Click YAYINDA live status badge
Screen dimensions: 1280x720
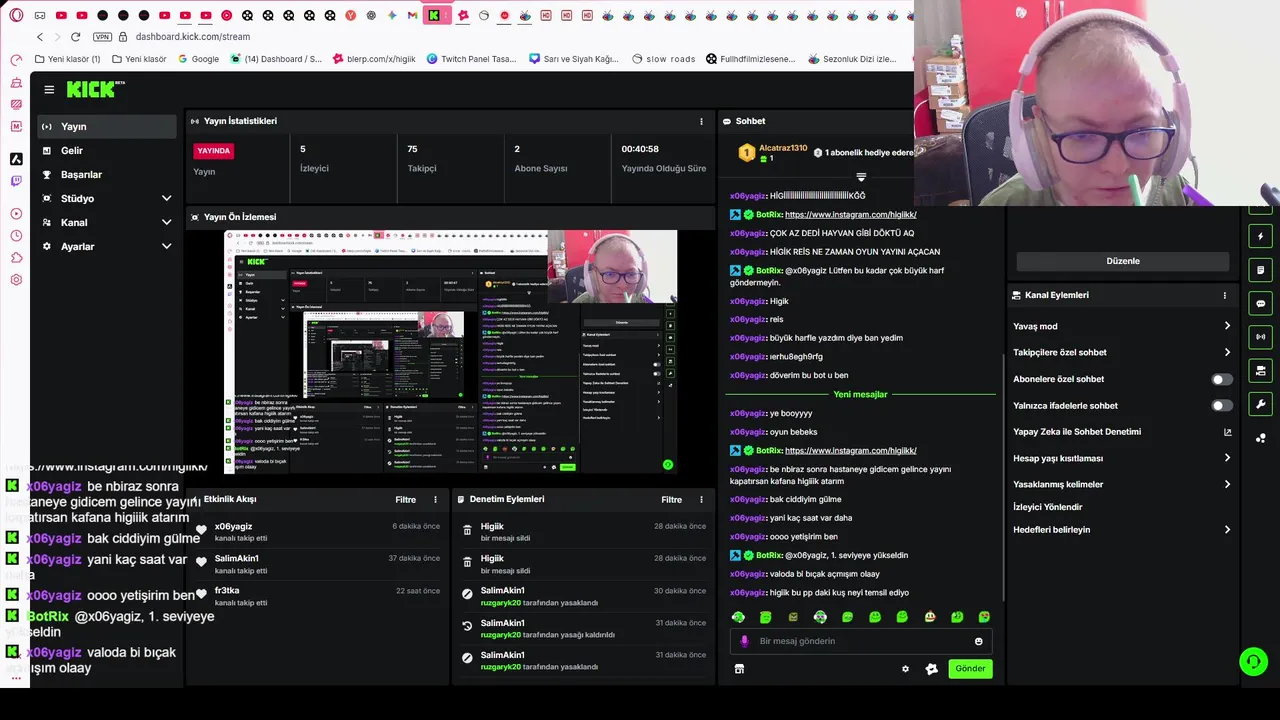214,151
